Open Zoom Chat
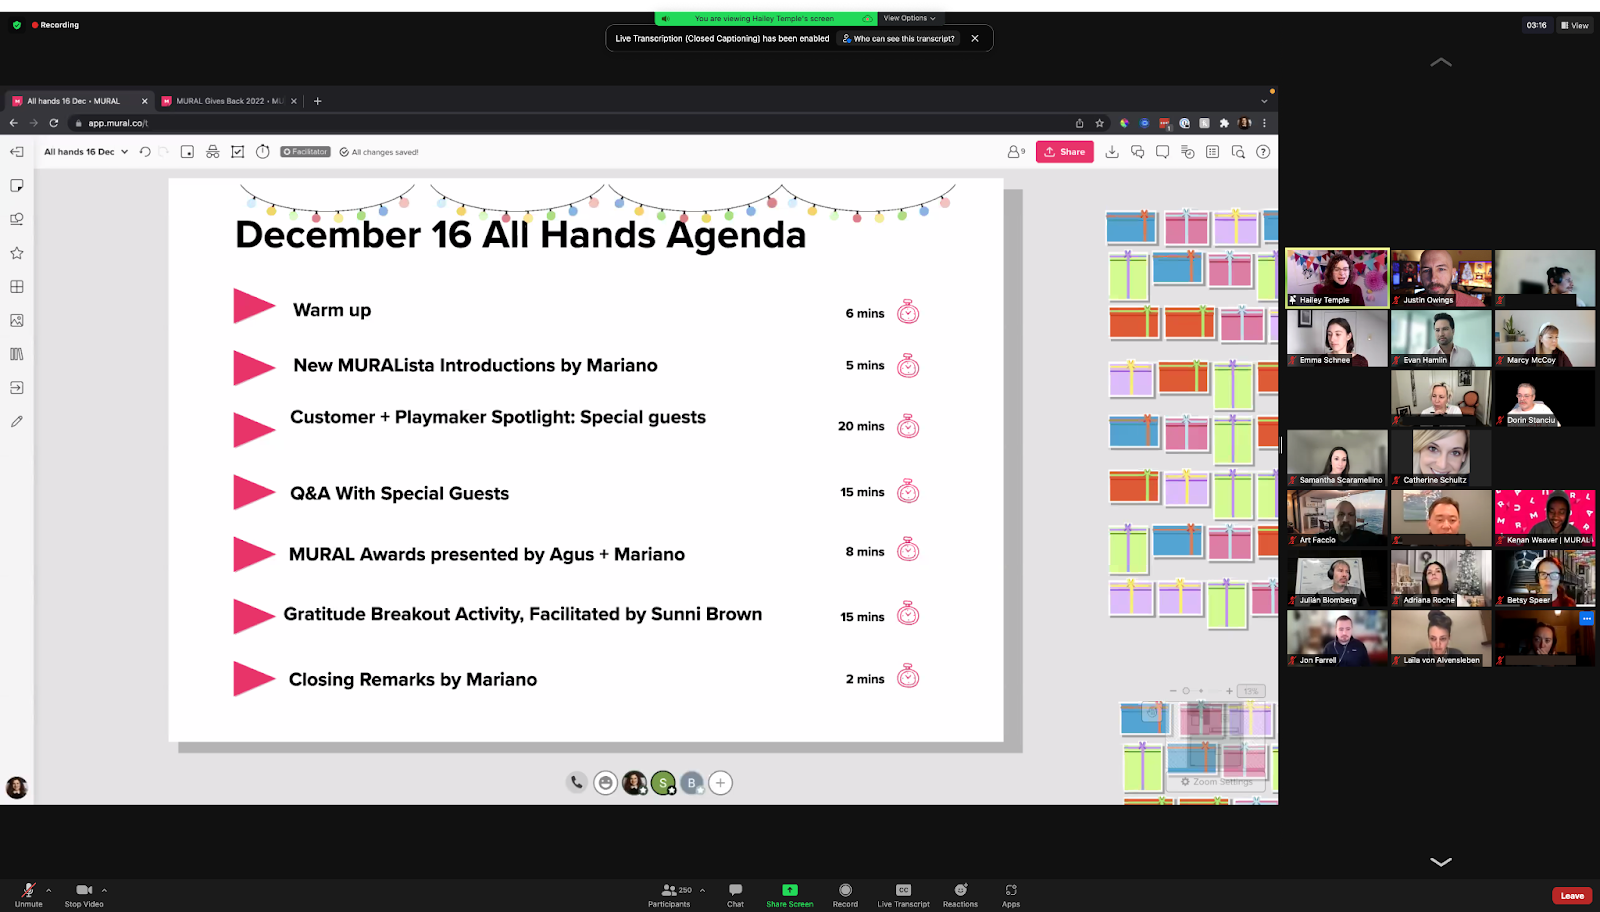The image size is (1600, 912). 735,894
